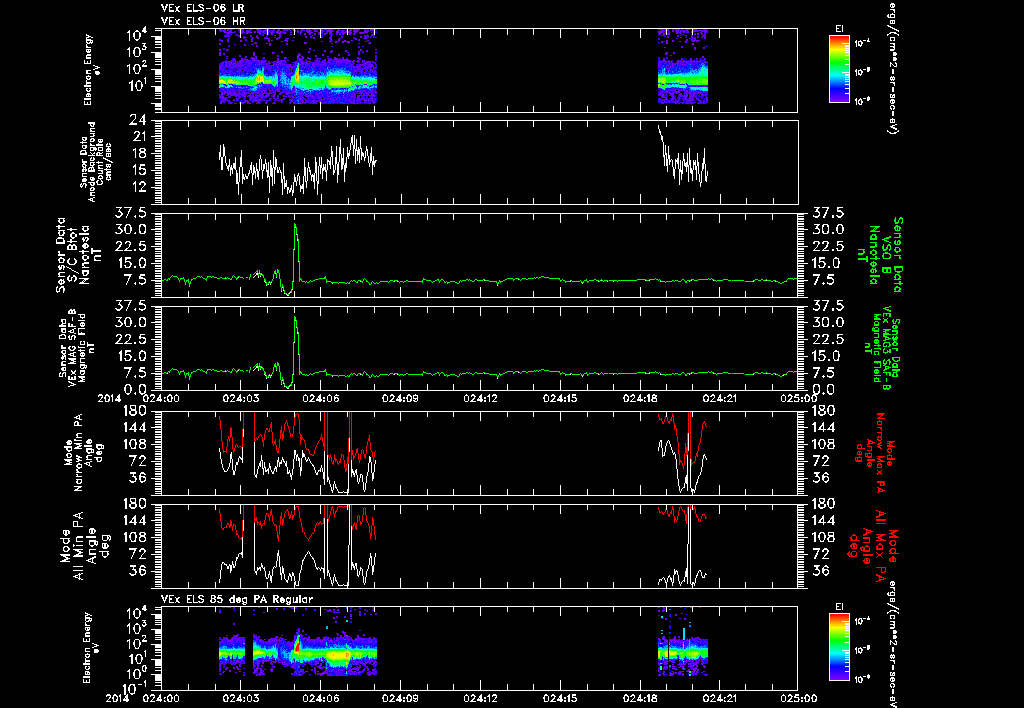Screen dimensions: 1024x708
Task: Click '024:06' on the time axis under MAG SAF-B
Action: coord(321,397)
